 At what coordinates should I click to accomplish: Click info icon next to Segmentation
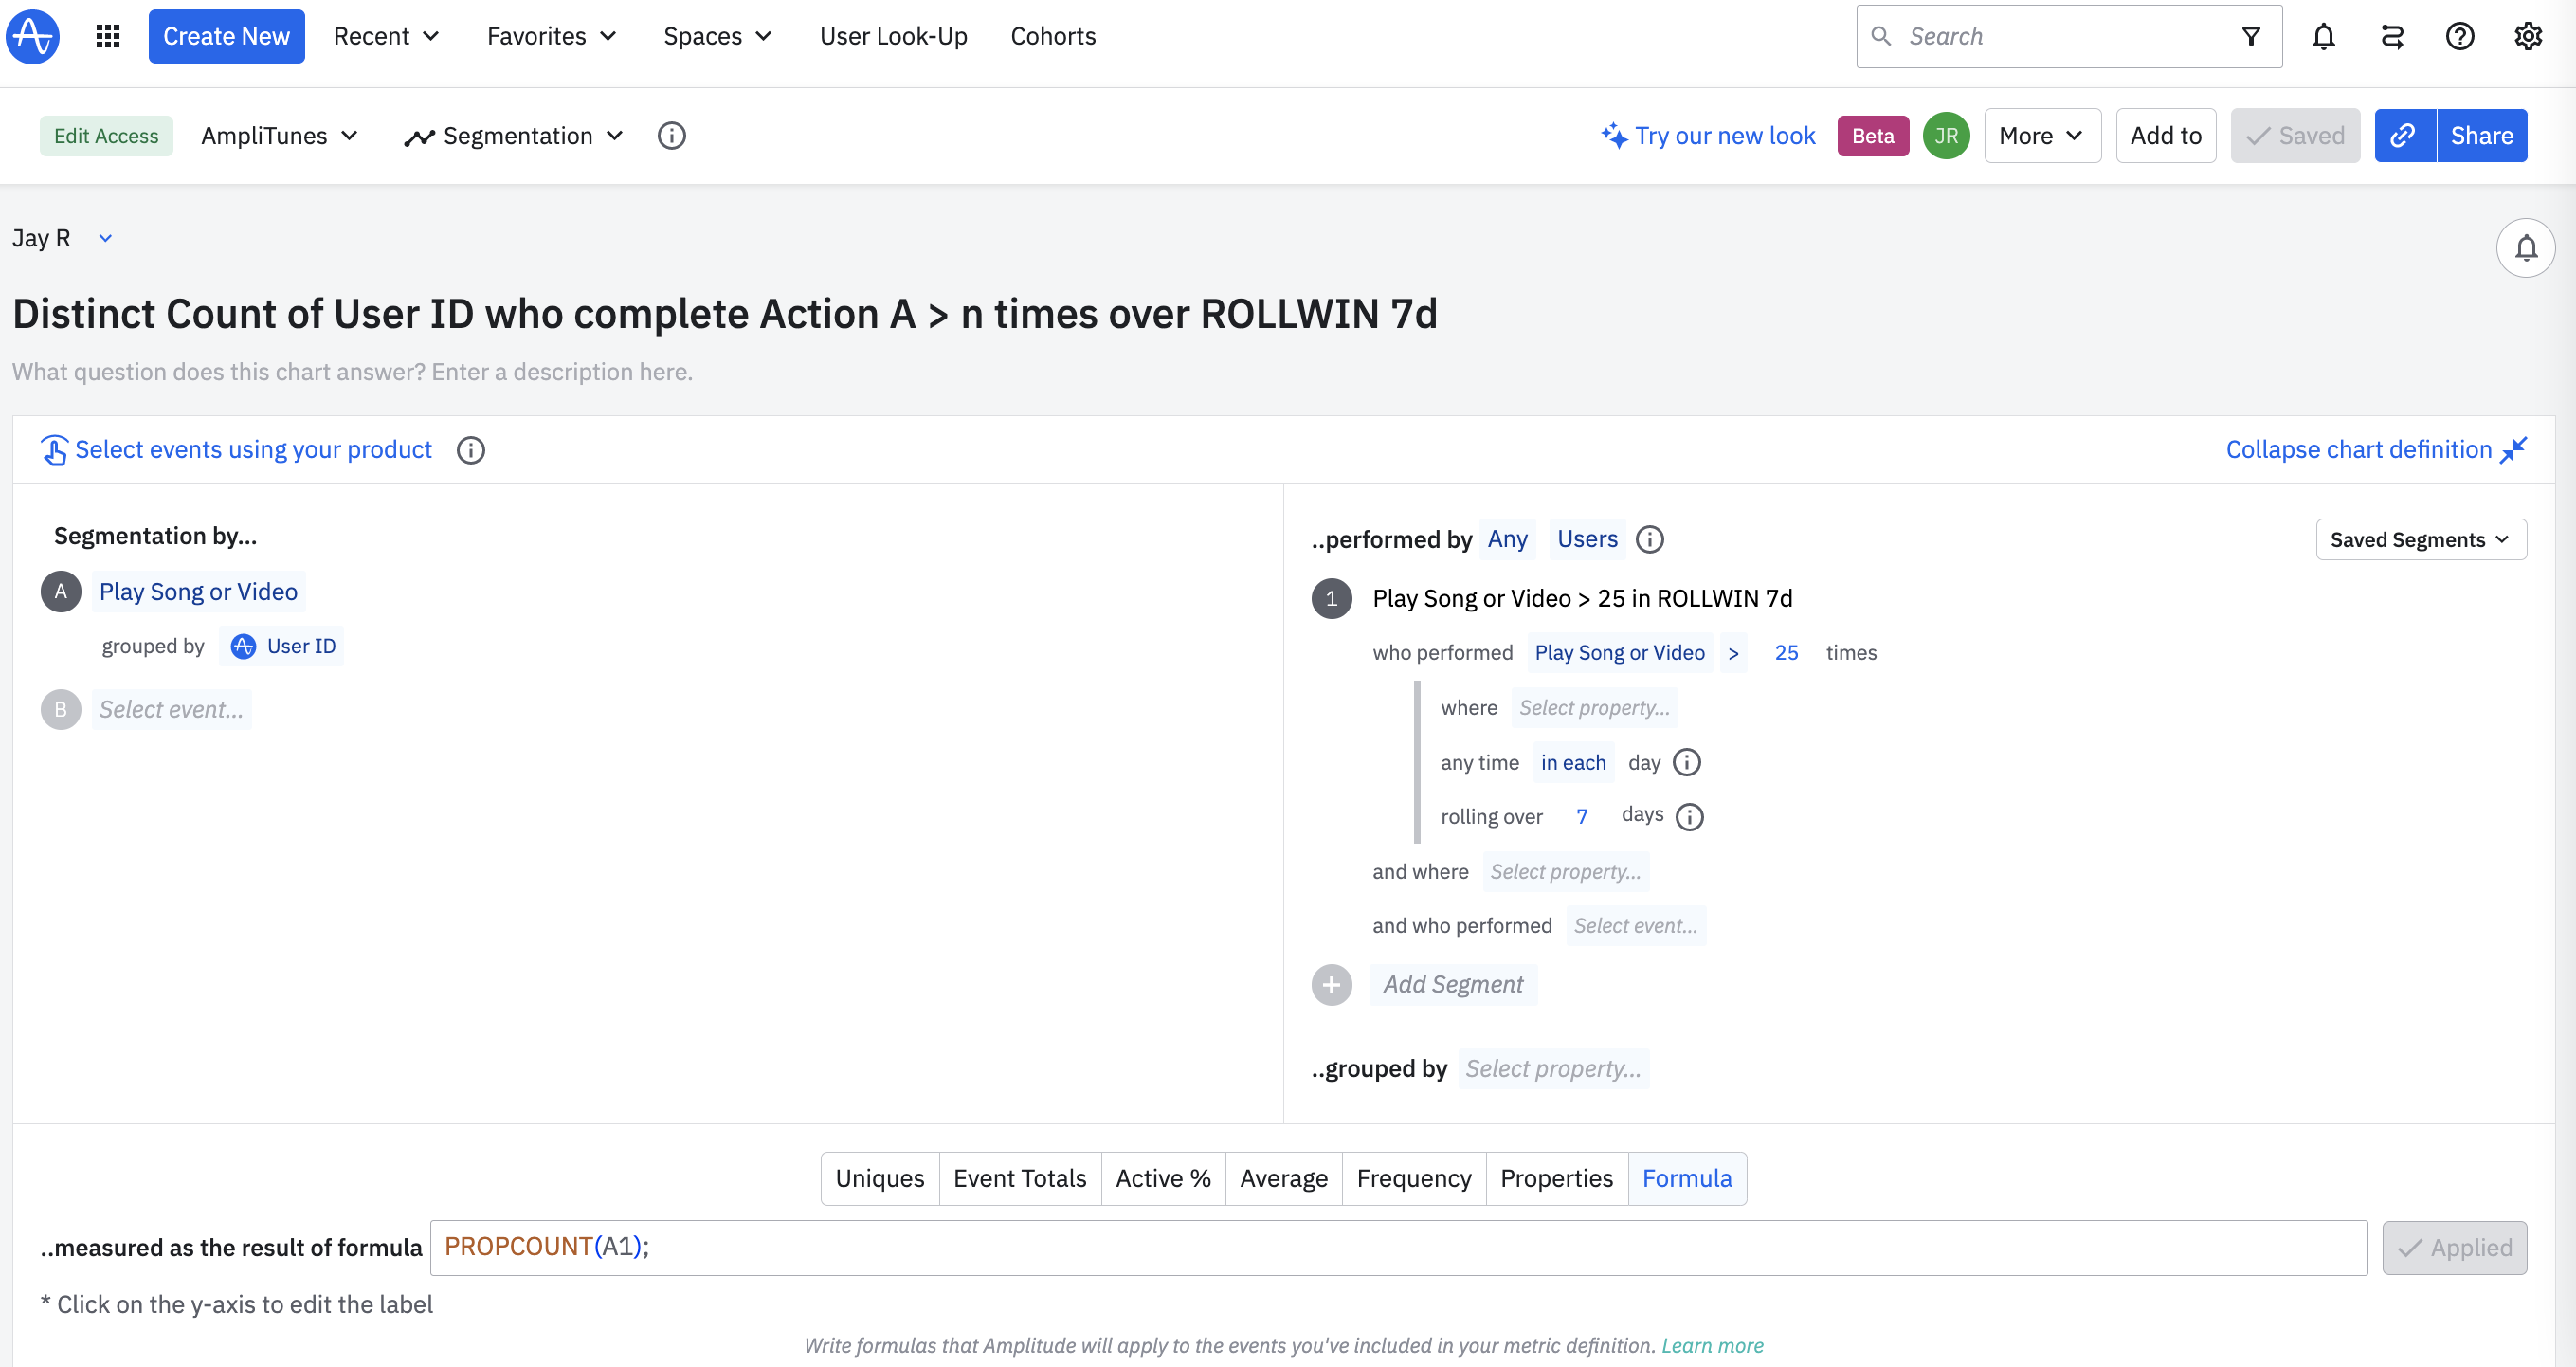point(671,135)
